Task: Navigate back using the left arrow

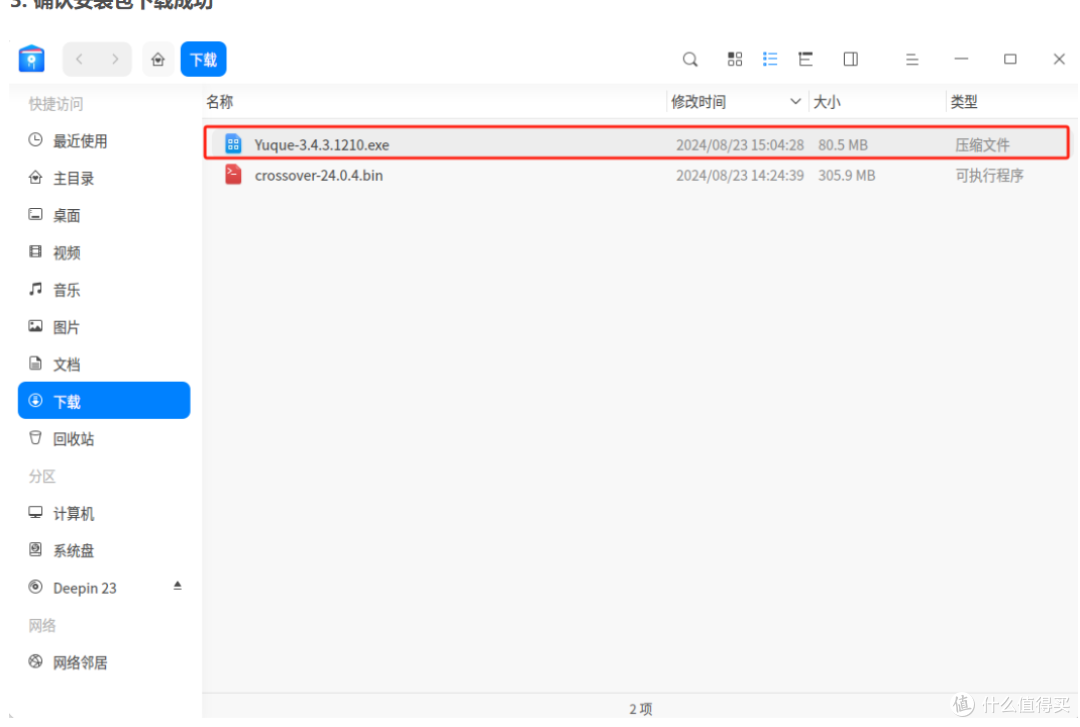Action: [78, 59]
